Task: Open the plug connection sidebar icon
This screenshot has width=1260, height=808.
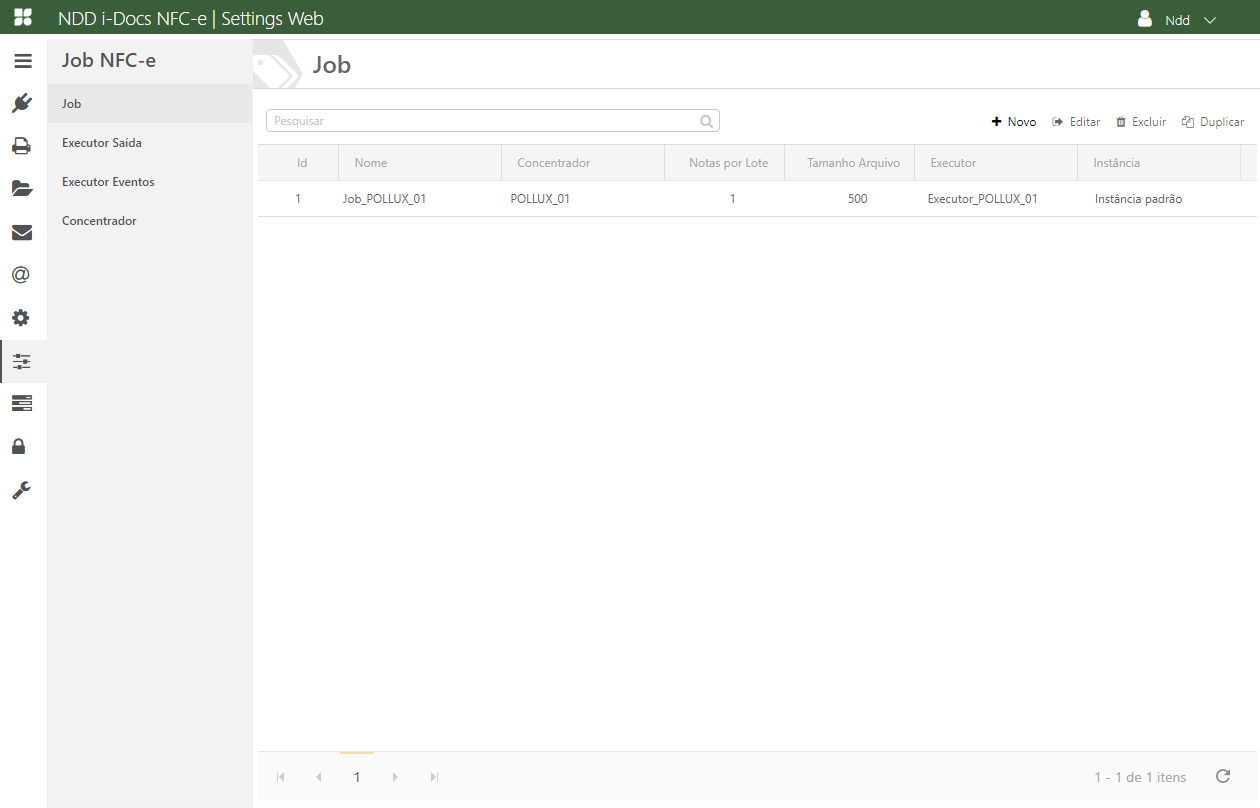Action: coord(22,103)
